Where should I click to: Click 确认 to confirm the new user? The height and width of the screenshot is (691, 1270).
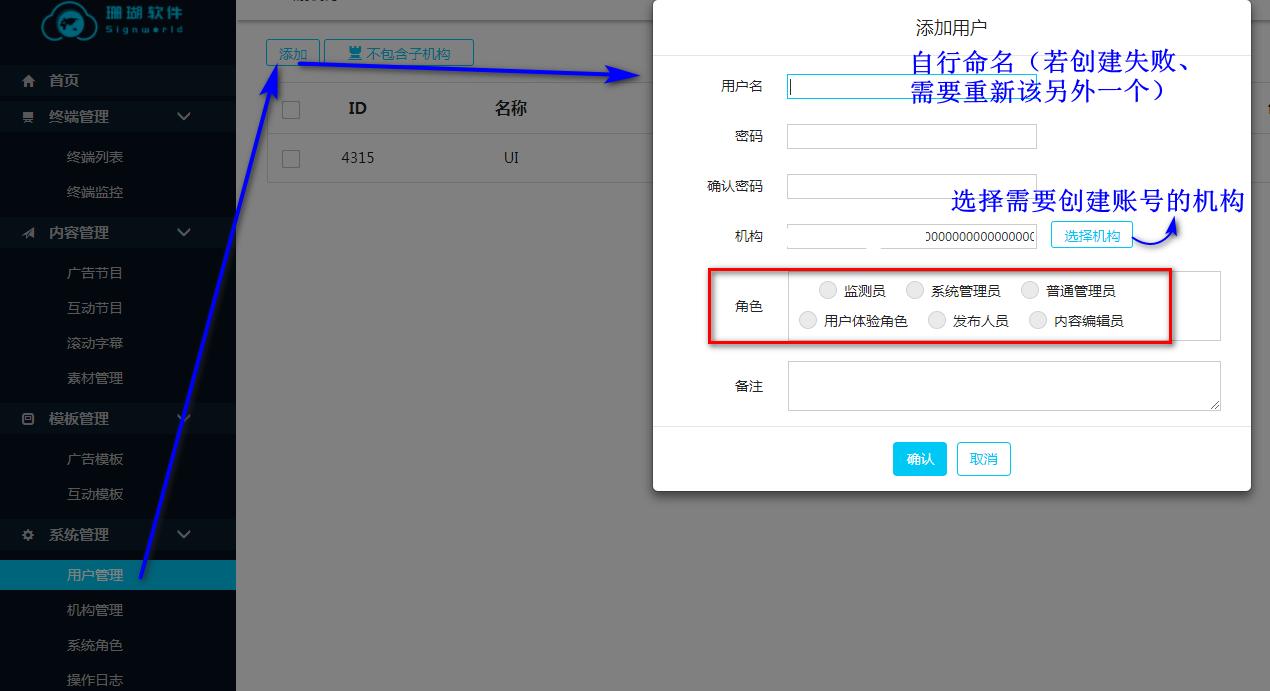919,459
